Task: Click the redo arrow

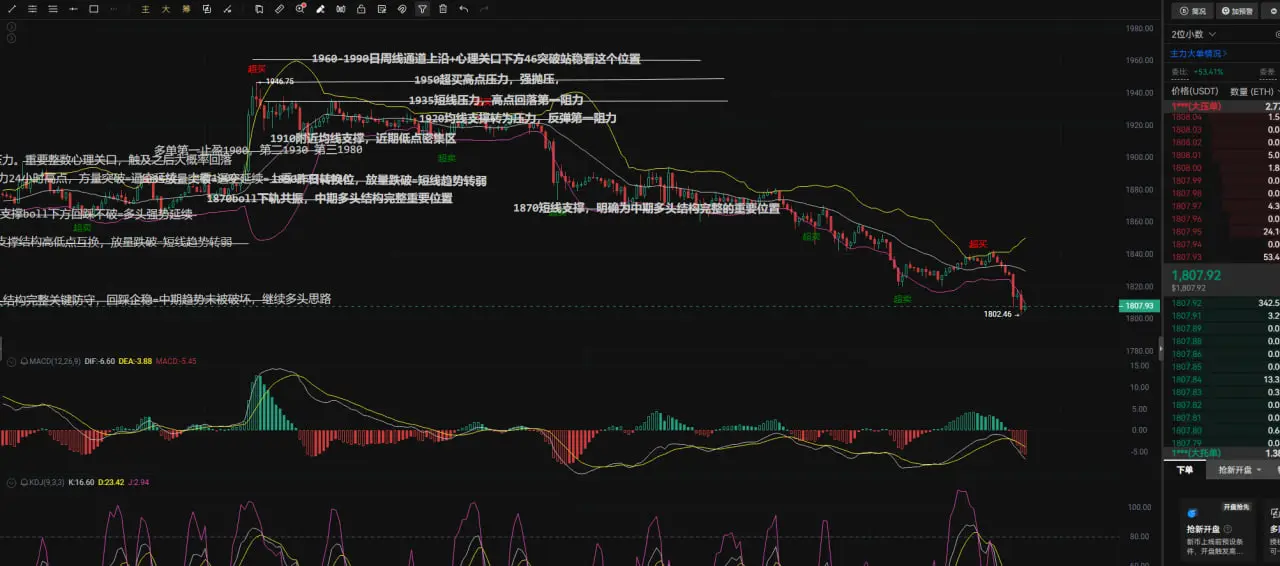Action: (484, 9)
